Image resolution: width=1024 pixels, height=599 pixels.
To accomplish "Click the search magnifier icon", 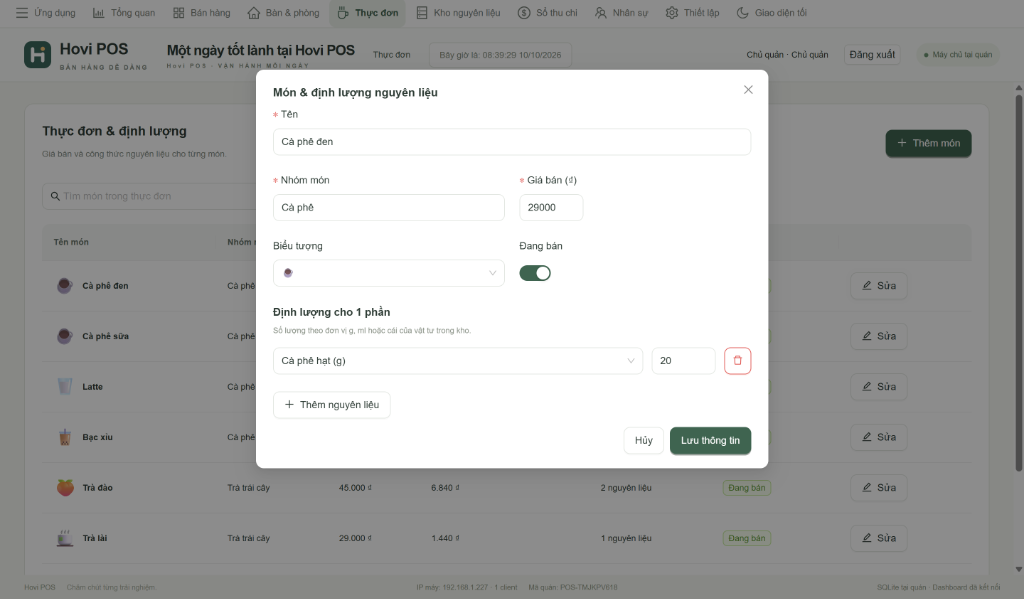I will 55,196.
